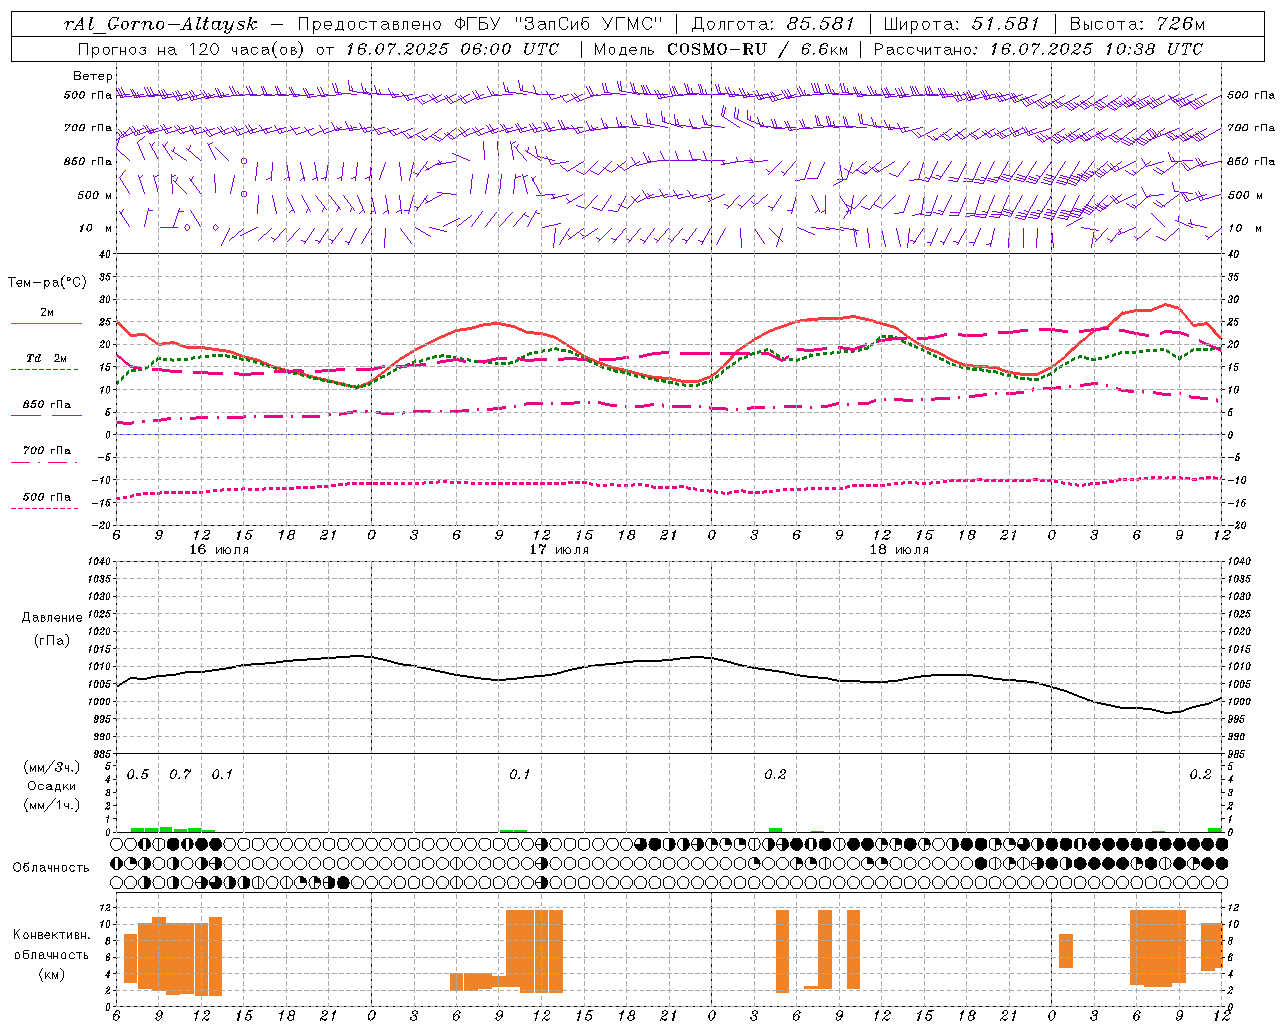Click the 1040 value on left pressure axis
Viewport: 1280px width, 1024px height.
[98, 562]
